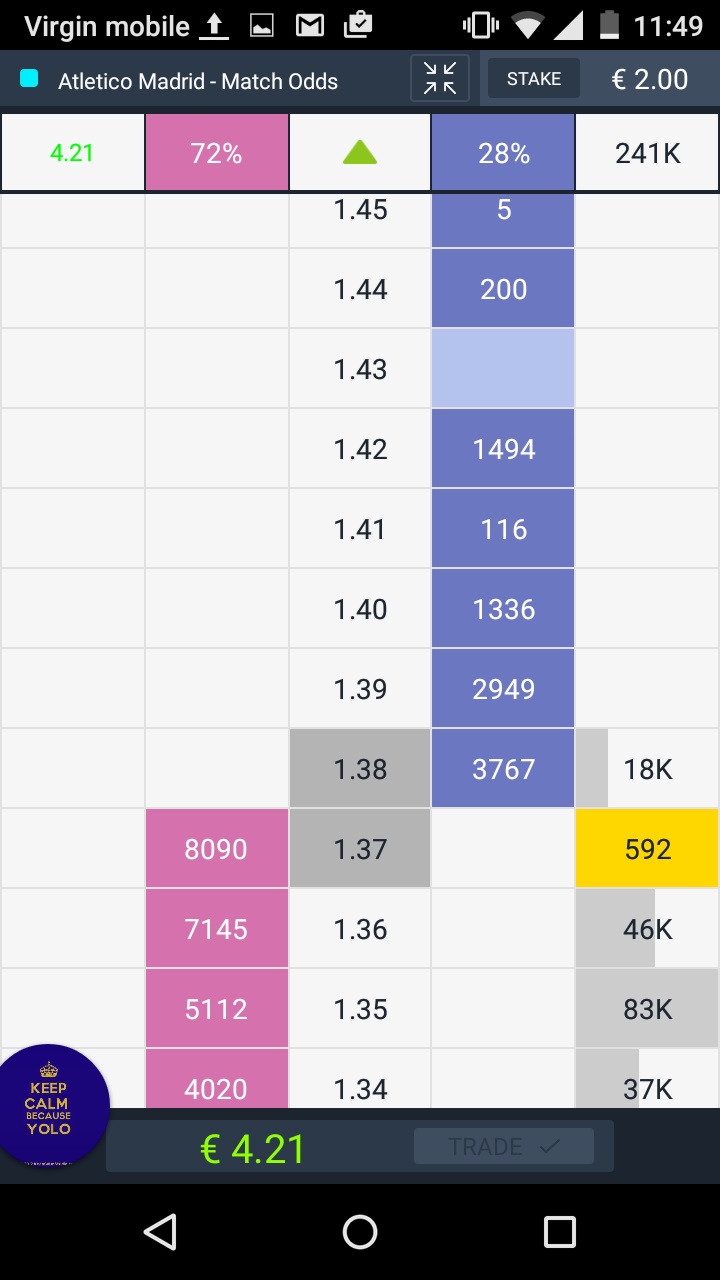Edit the € 2.00 stake amount
The image size is (720, 1280).
pyautogui.click(x=650, y=79)
